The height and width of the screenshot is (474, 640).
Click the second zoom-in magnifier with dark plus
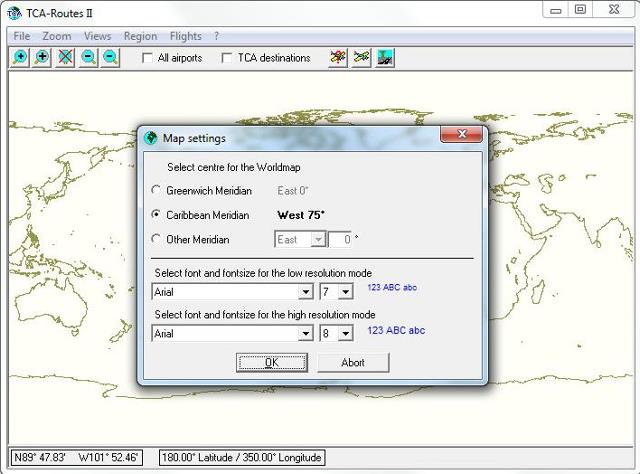tap(42, 58)
